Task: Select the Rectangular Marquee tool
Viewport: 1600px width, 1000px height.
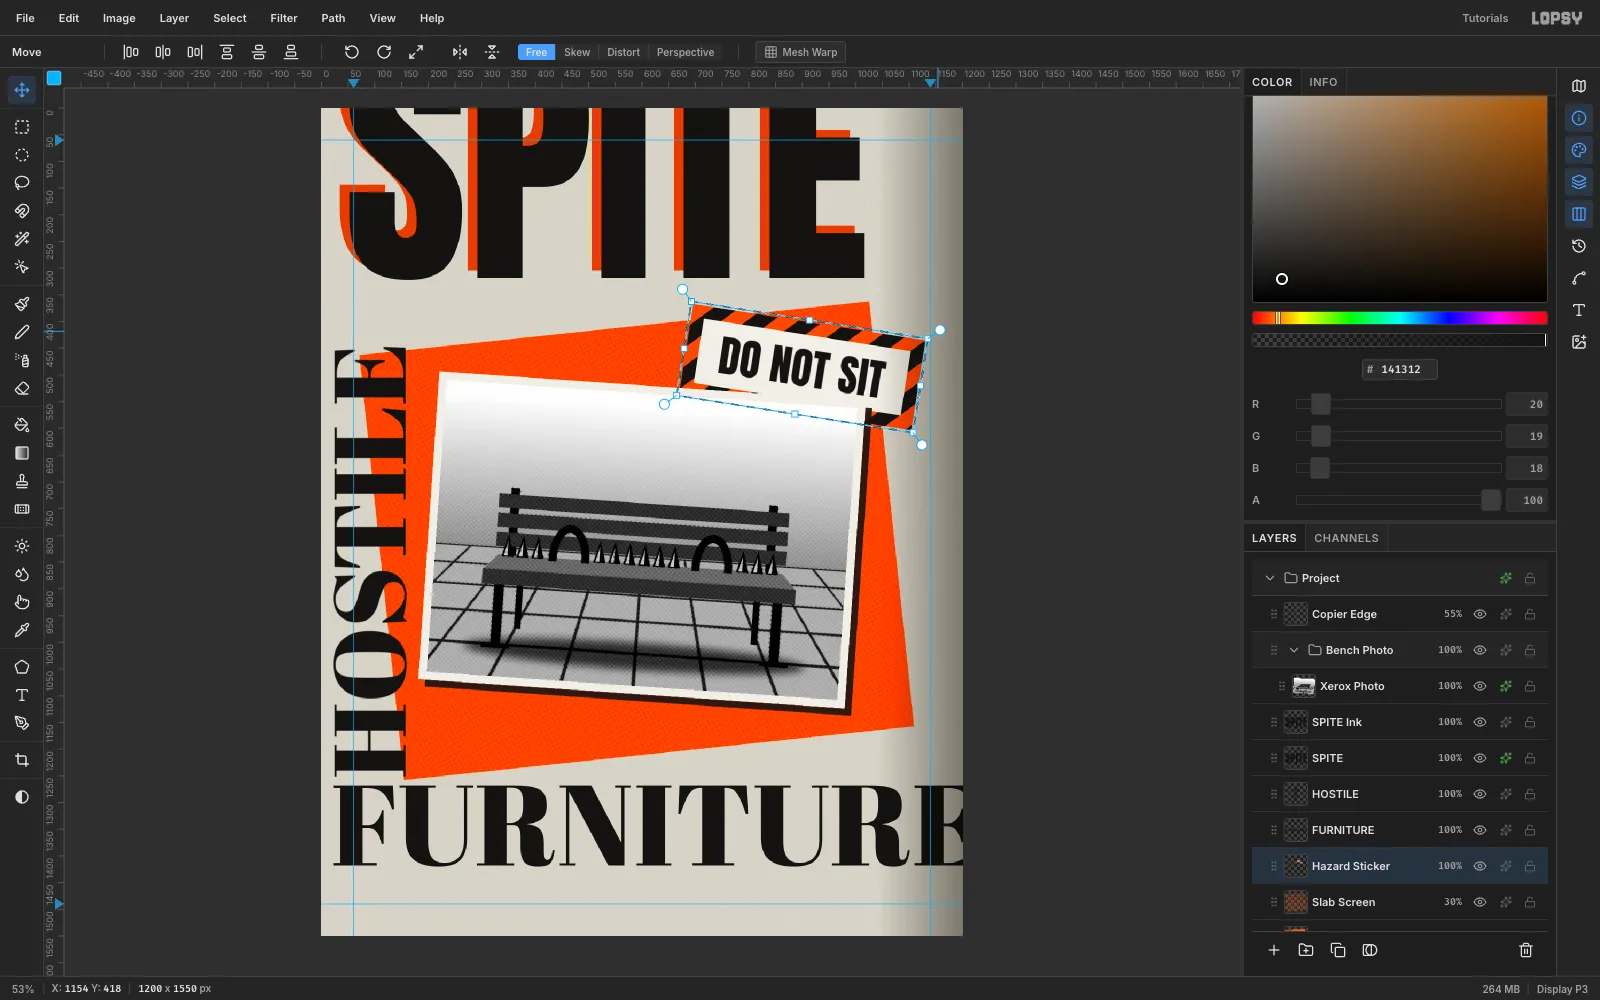Action: (x=22, y=127)
